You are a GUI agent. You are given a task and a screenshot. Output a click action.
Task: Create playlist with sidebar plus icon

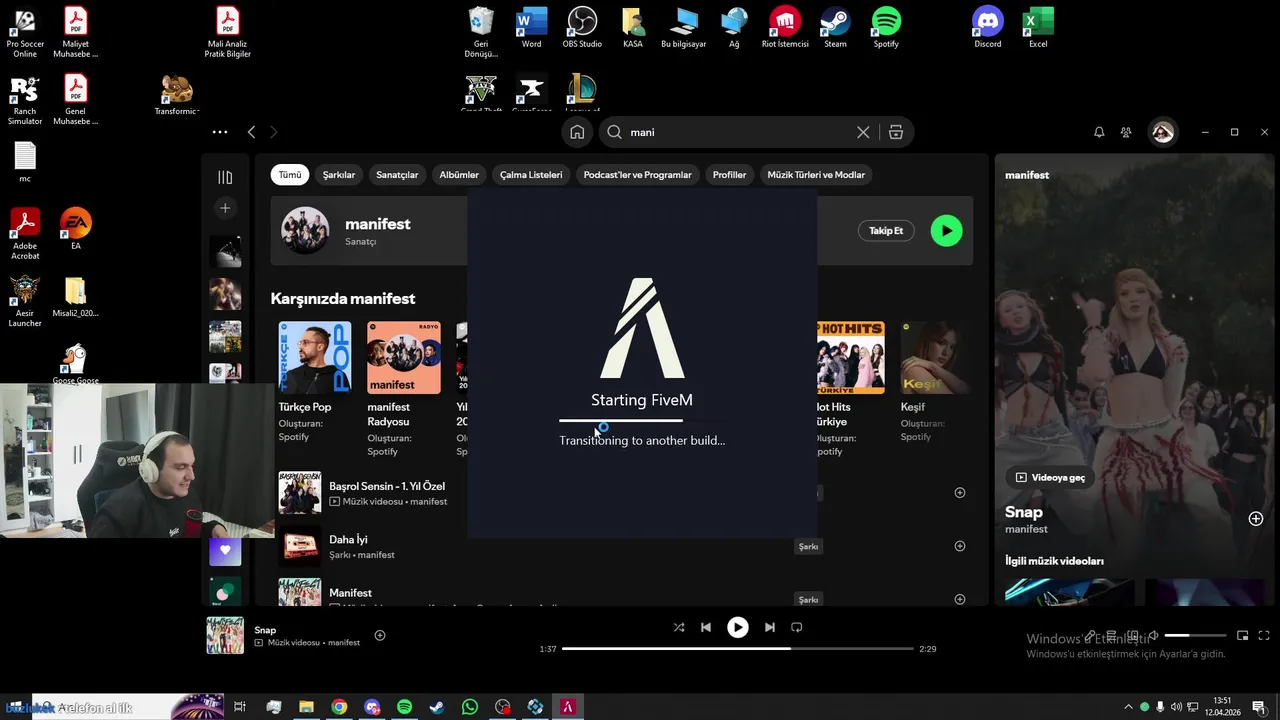(x=225, y=208)
